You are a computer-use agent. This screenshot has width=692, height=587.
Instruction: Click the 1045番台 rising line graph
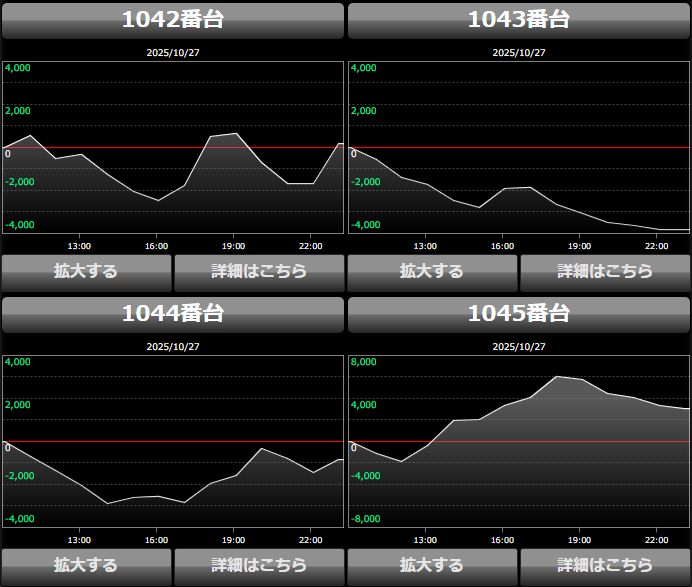point(519,441)
